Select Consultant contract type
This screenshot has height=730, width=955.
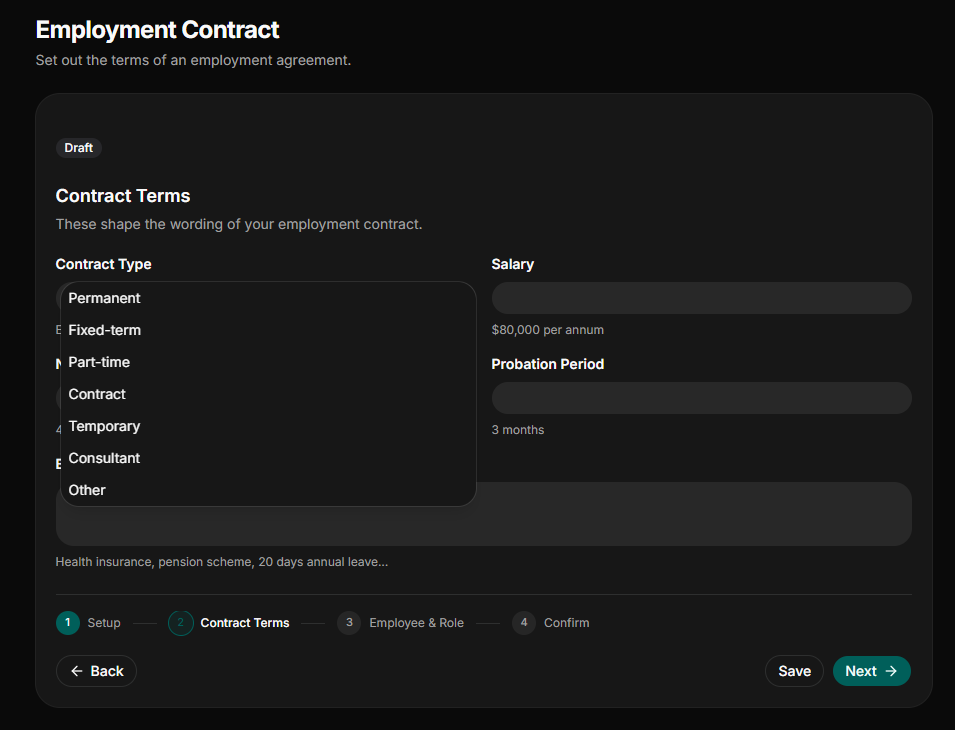(268, 458)
